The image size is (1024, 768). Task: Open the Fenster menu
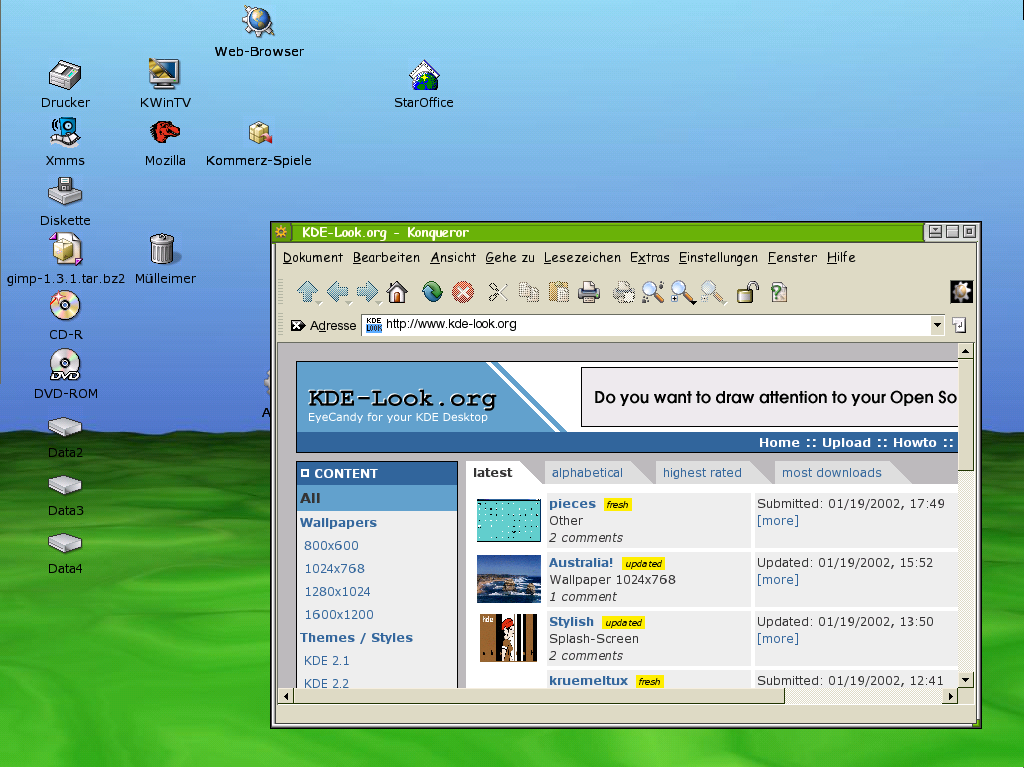coord(792,257)
